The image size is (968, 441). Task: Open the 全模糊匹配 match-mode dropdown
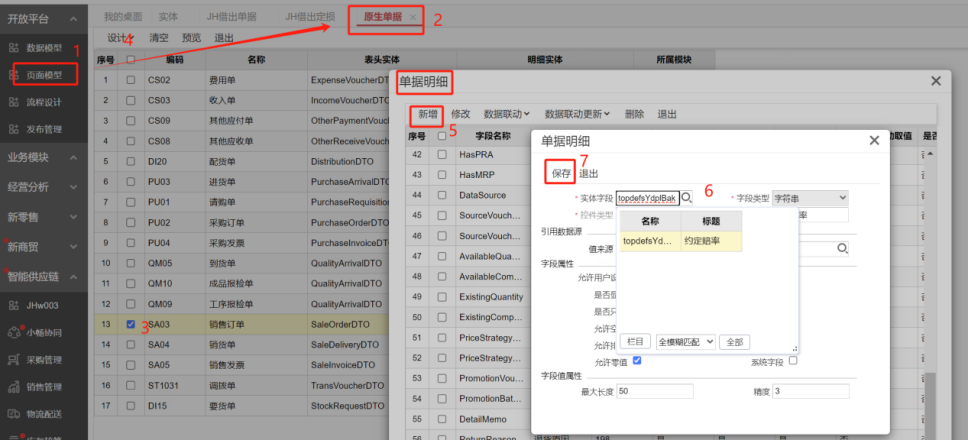pos(685,342)
